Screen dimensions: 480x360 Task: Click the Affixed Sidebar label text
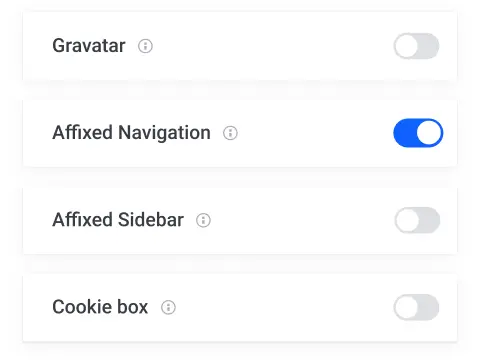[118, 220]
